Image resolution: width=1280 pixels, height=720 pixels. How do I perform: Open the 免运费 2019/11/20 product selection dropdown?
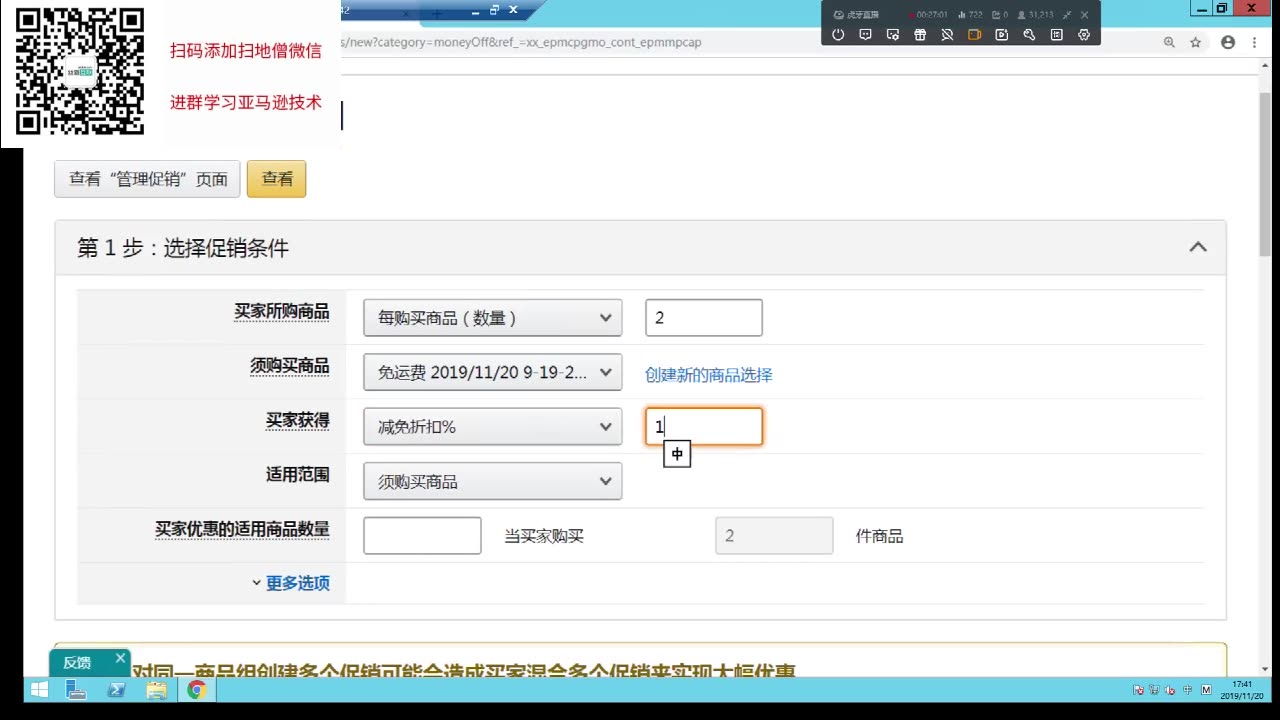coord(492,372)
